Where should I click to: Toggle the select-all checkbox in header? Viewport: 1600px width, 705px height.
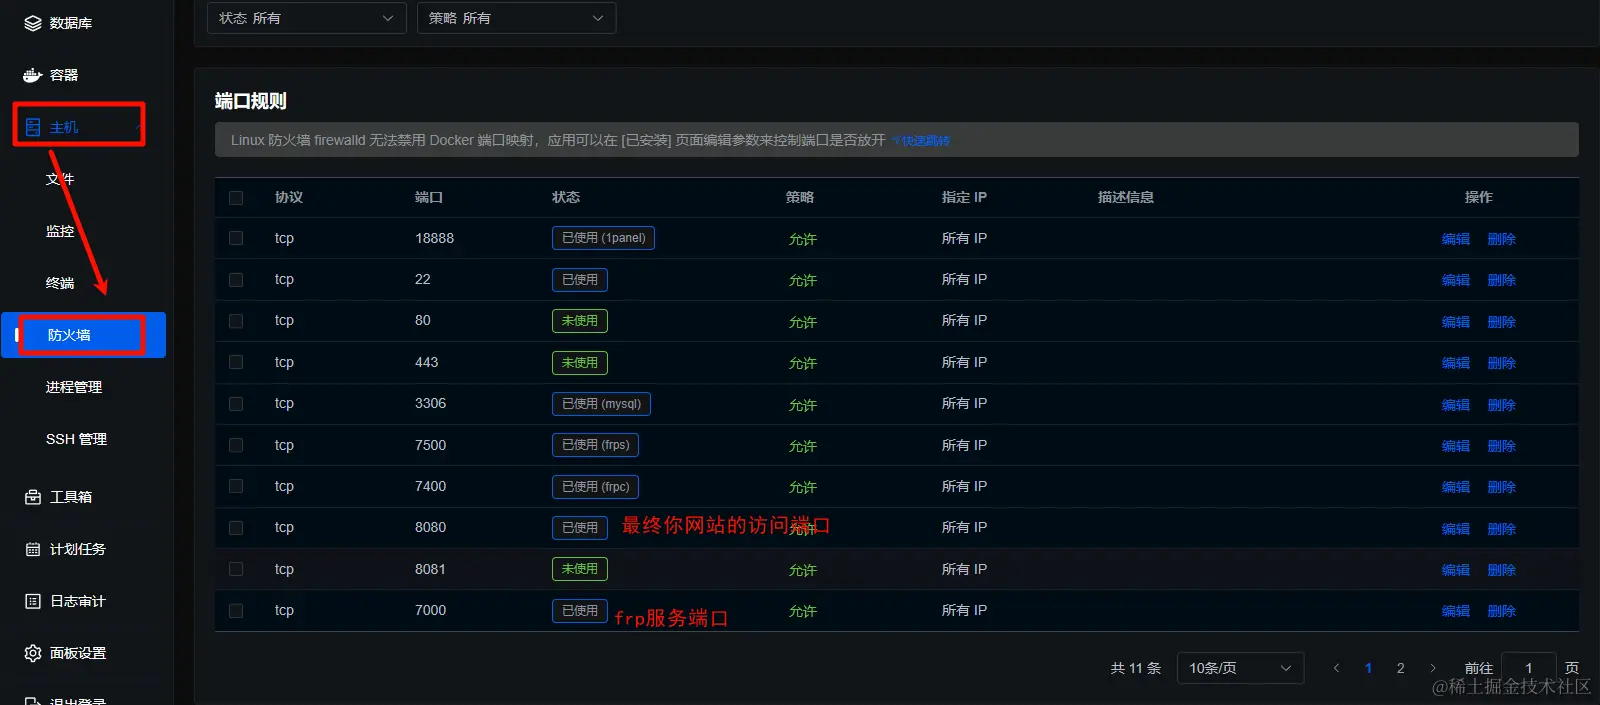point(236,198)
